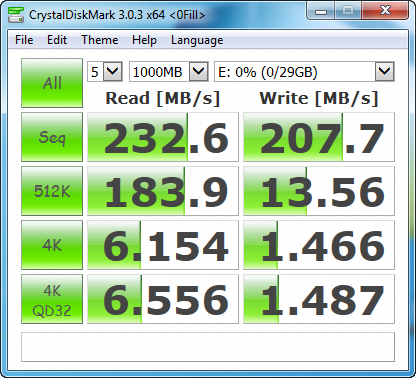The height and width of the screenshot is (378, 416).
Task: Select the Seq read result 232.6
Action: [163, 137]
